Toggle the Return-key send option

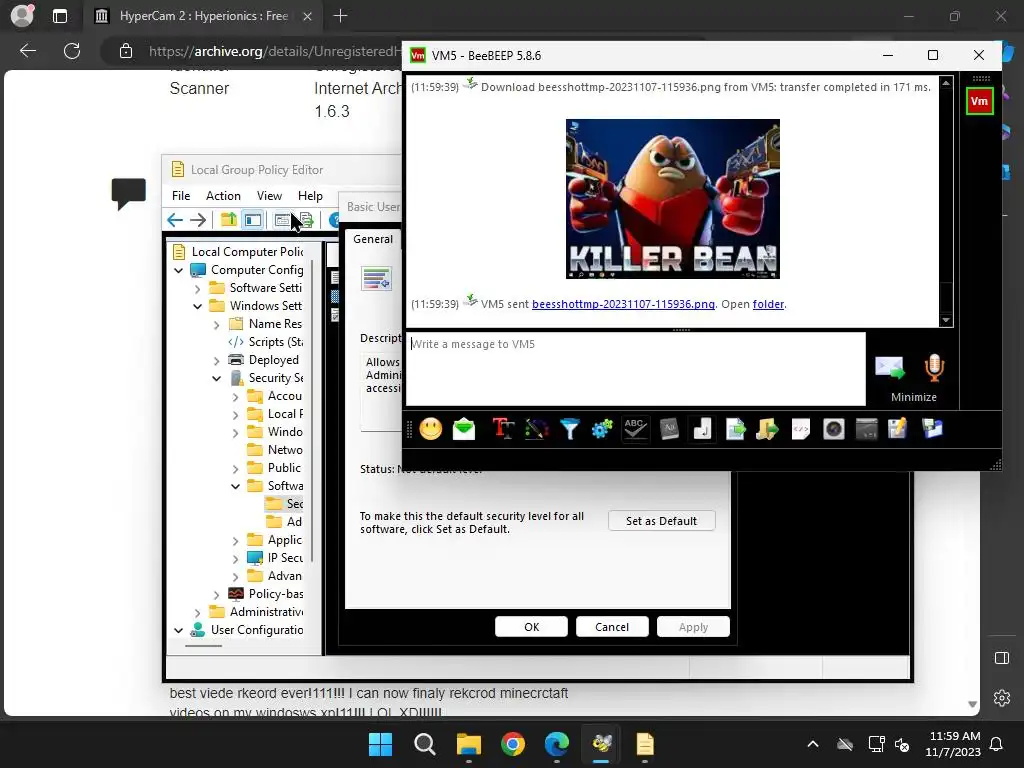(x=702, y=429)
